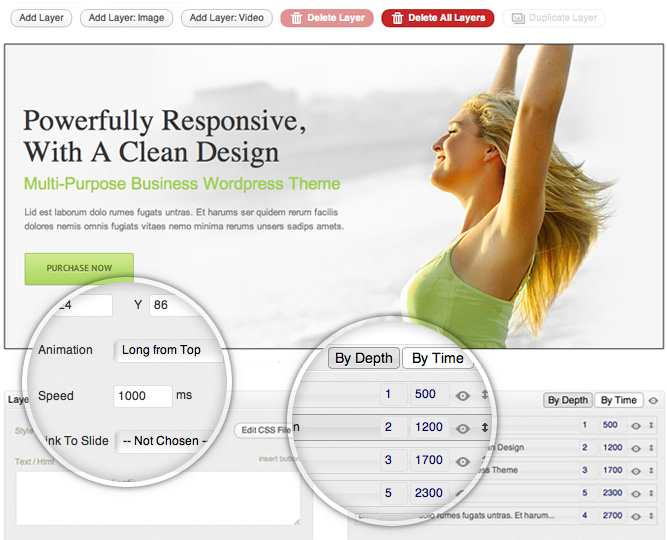Image resolution: width=667 pixels, height=540 pixels.
Task: Click the Duplicate Layer button
Action: click(x=554, y=18)
